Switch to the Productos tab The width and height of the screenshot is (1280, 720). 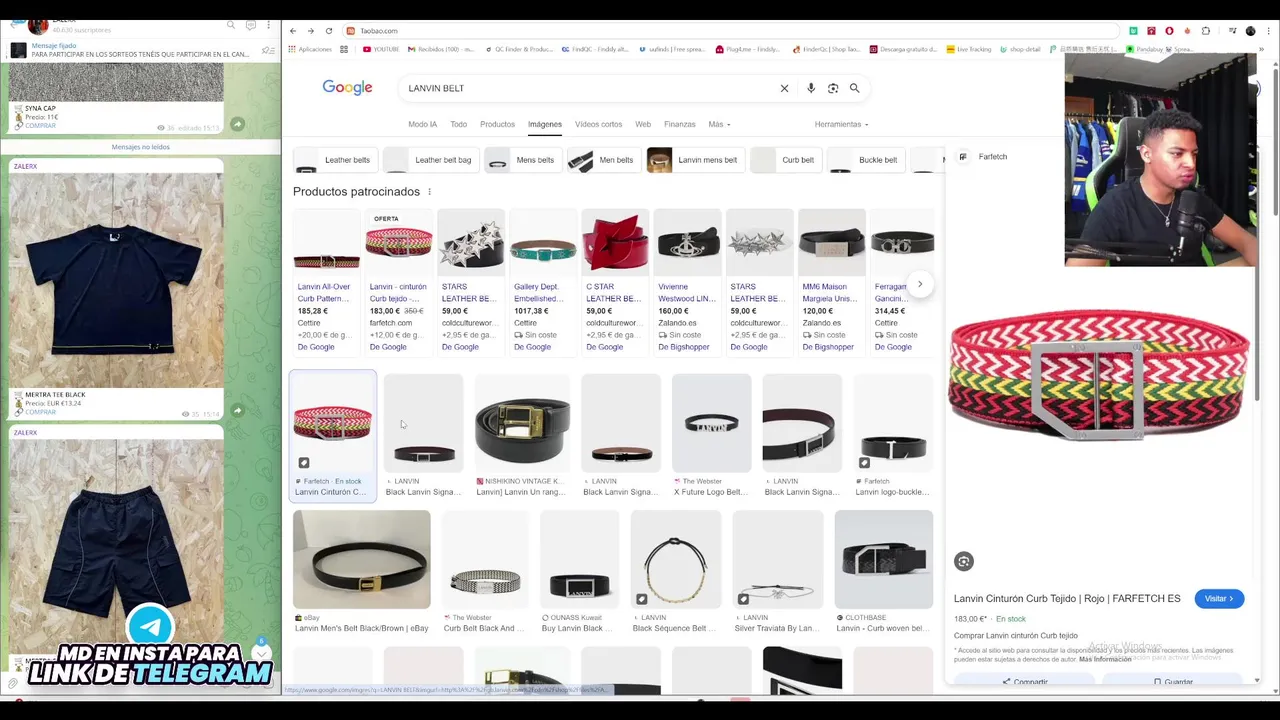click(497, 124)
